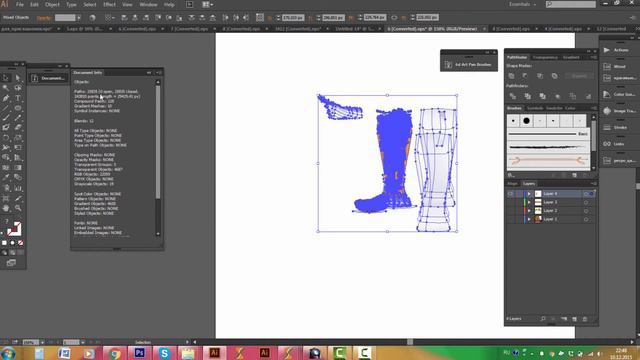Set color mode to None swatch
Viewport: 640px width, 360px height.
[20, 243]
